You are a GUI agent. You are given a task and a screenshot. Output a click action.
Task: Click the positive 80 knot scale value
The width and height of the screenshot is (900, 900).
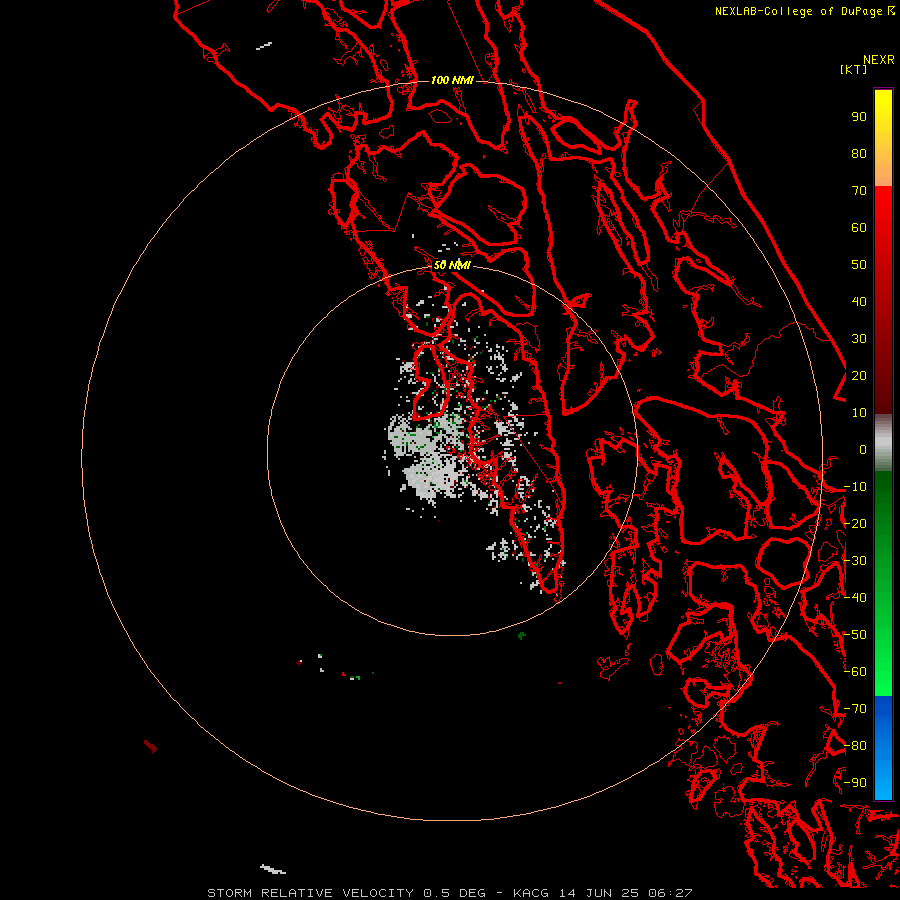[x=859, y=153]
